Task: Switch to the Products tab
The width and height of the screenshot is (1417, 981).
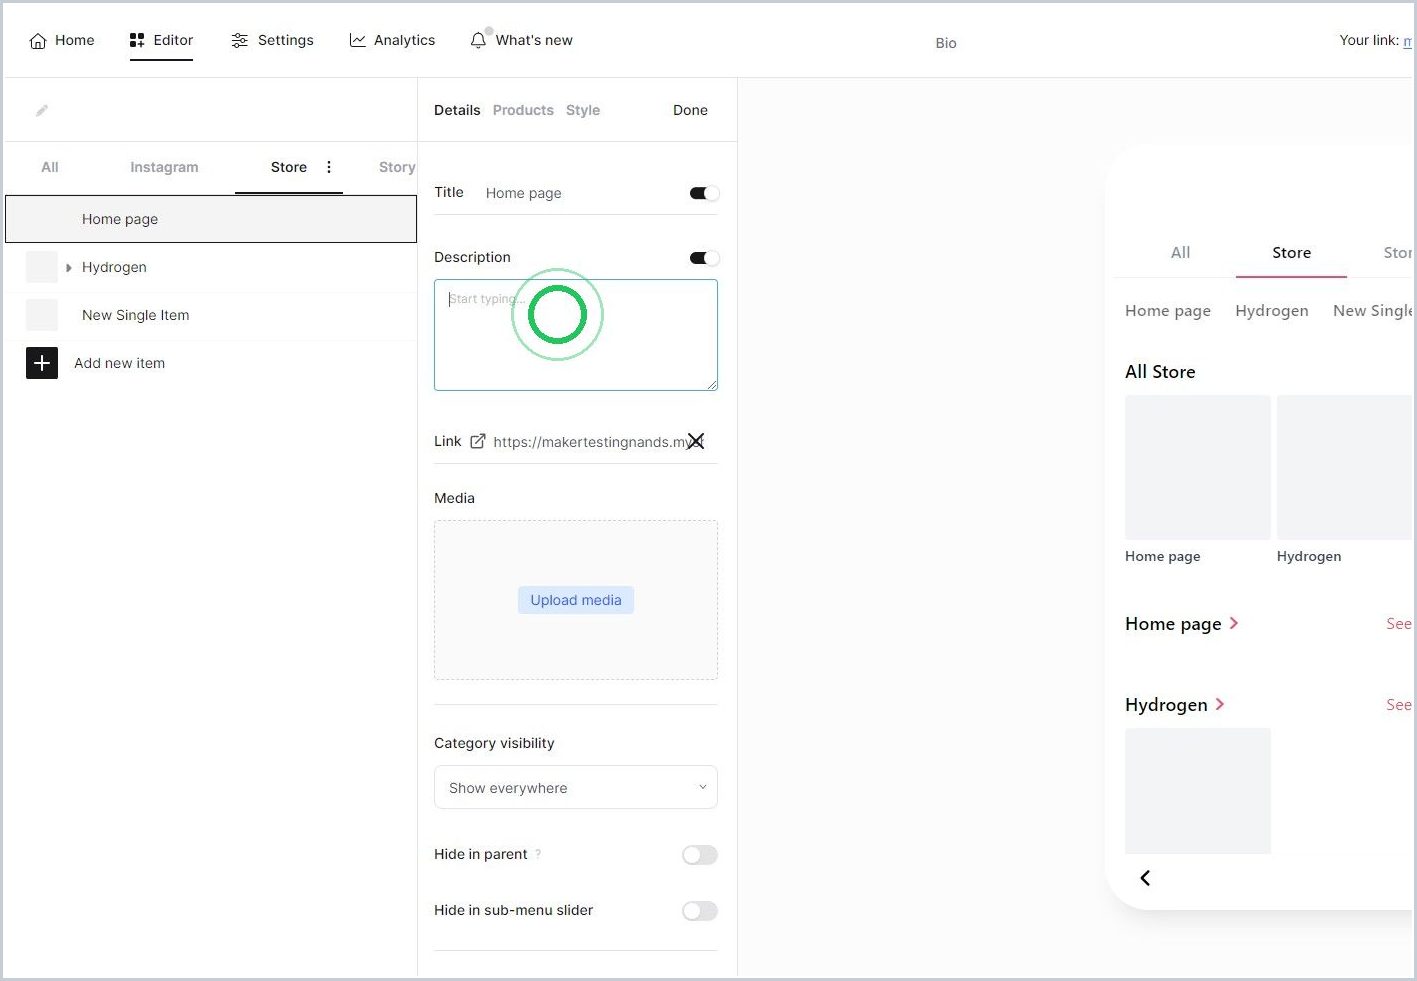Action: click(523, 110)
